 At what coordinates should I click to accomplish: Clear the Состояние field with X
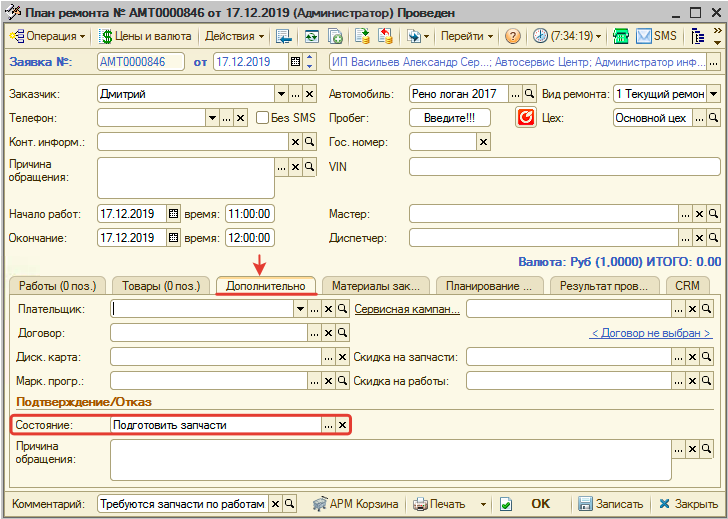[342, 425]
